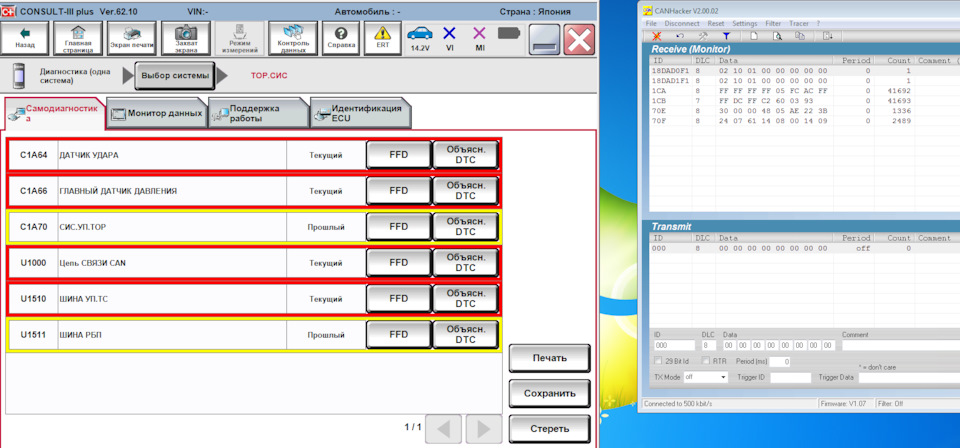
Task: Open the Filter menu in CANHacker
Action: point(773,23)
